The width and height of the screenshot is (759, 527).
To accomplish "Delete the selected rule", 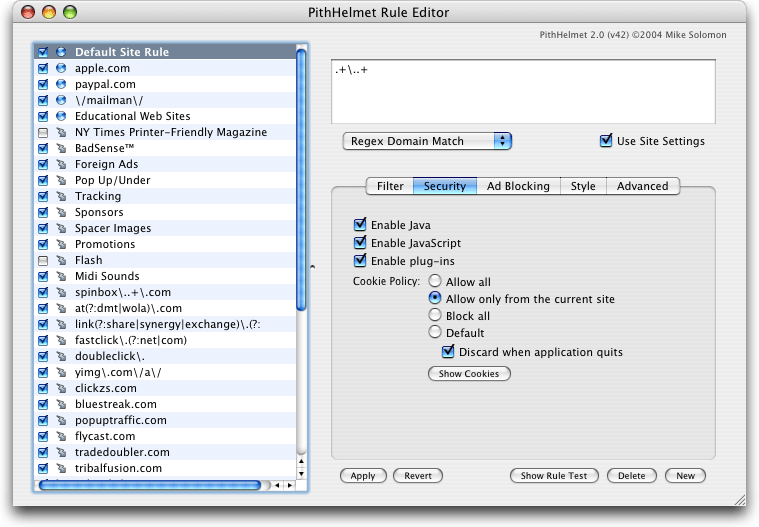I will (631, 476).
